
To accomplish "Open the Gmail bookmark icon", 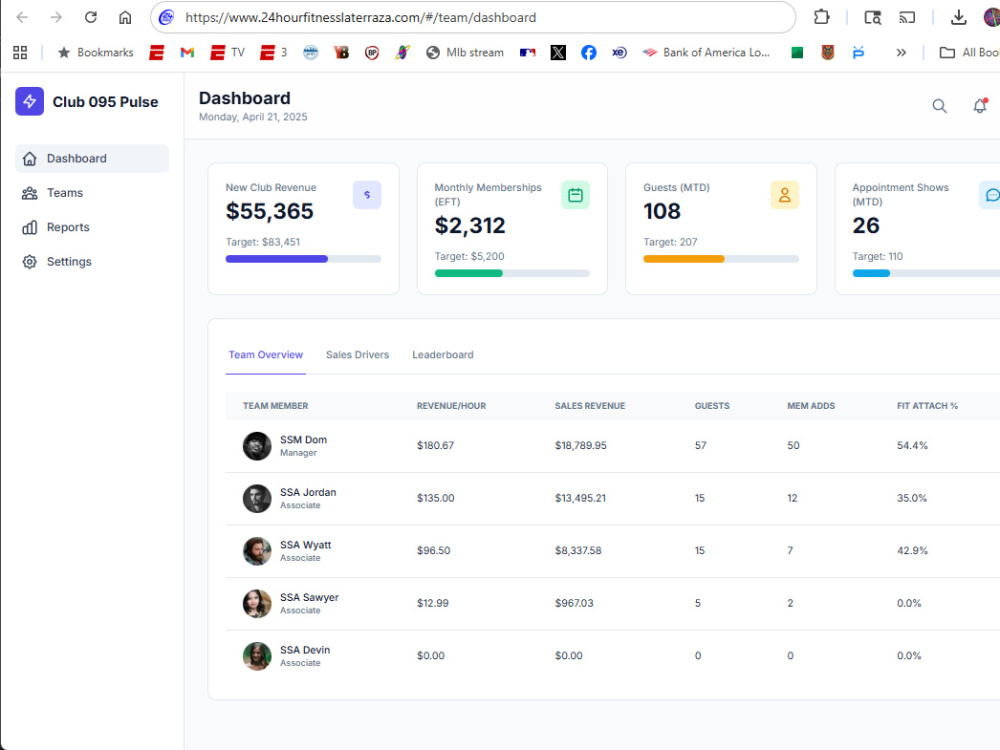I will pos(187,52).
